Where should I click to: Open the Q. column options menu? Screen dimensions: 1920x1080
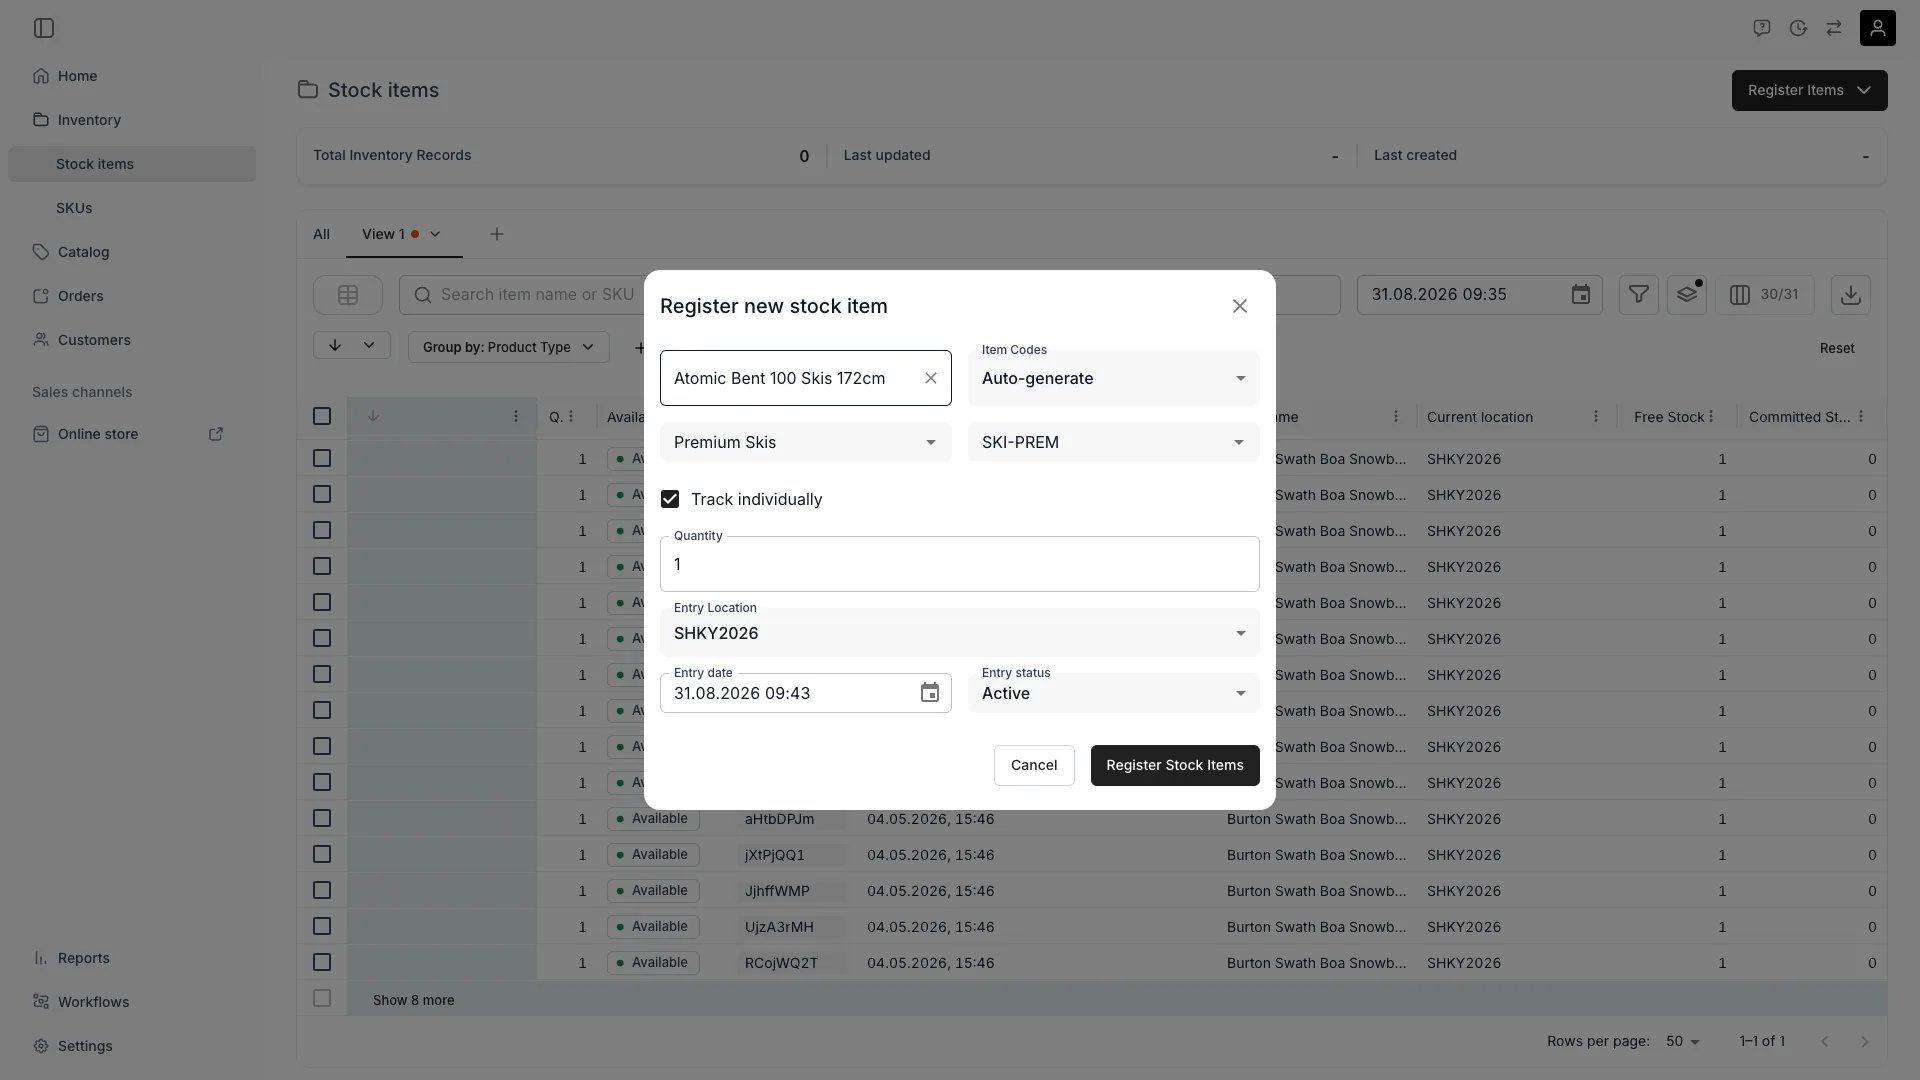(571, 417)
